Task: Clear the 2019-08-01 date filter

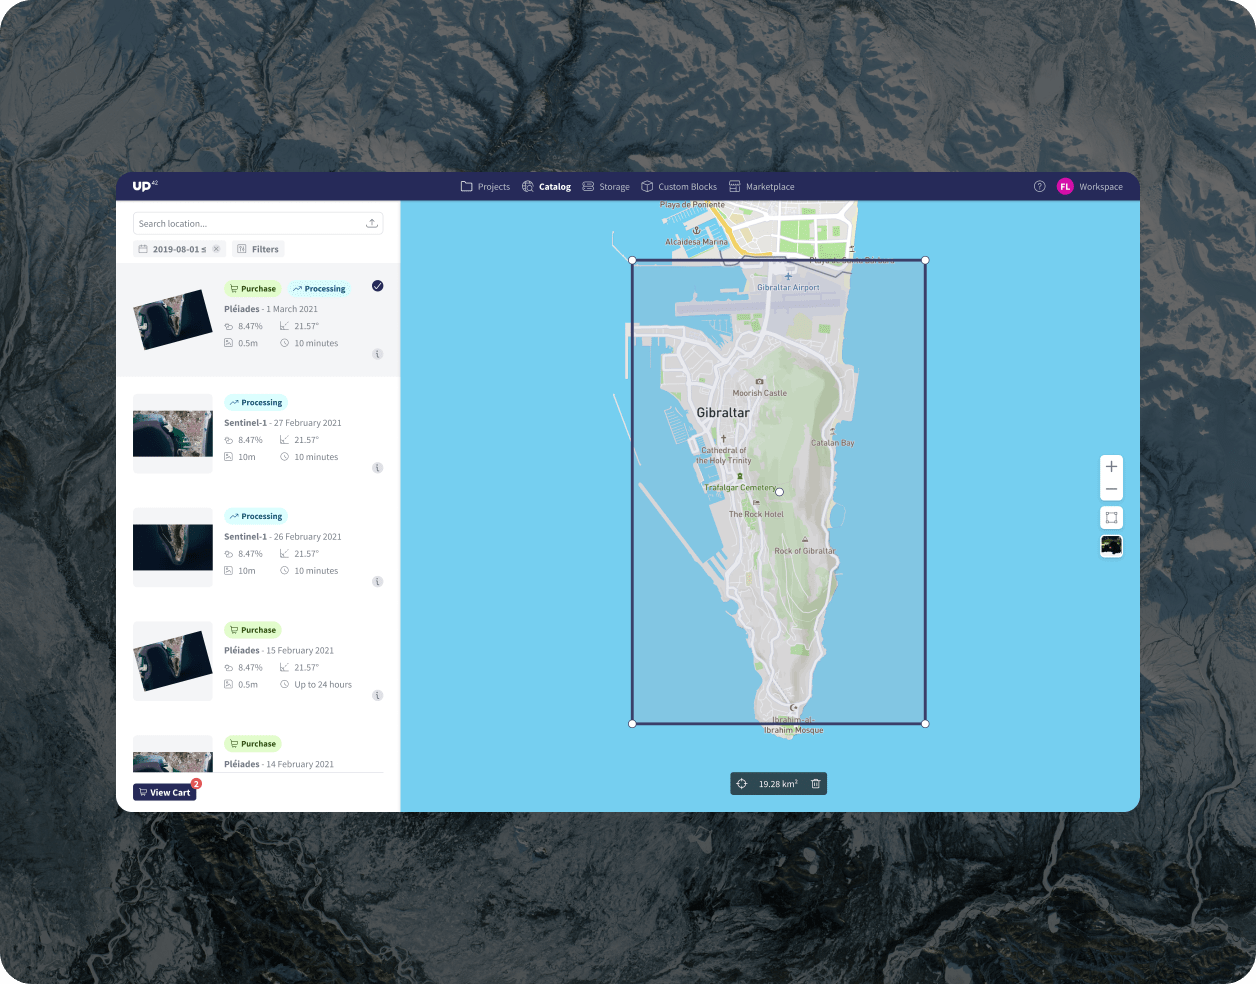Action: [217, 248]
